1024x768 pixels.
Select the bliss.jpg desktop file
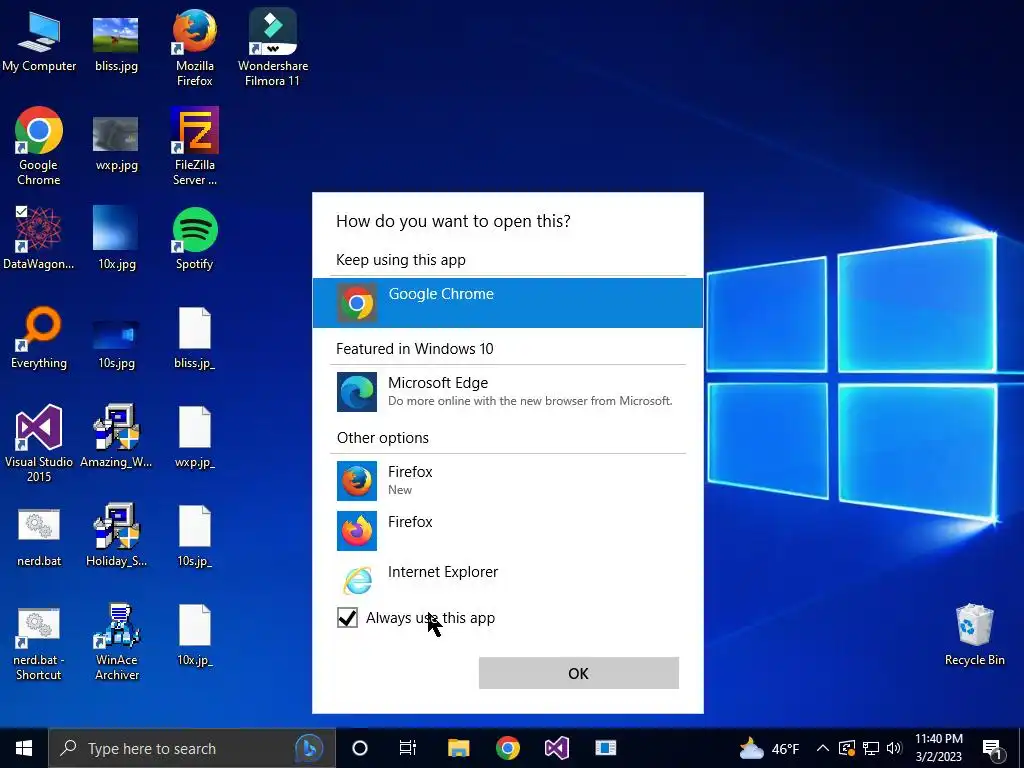pyautogui.click(x=116, y=42)
